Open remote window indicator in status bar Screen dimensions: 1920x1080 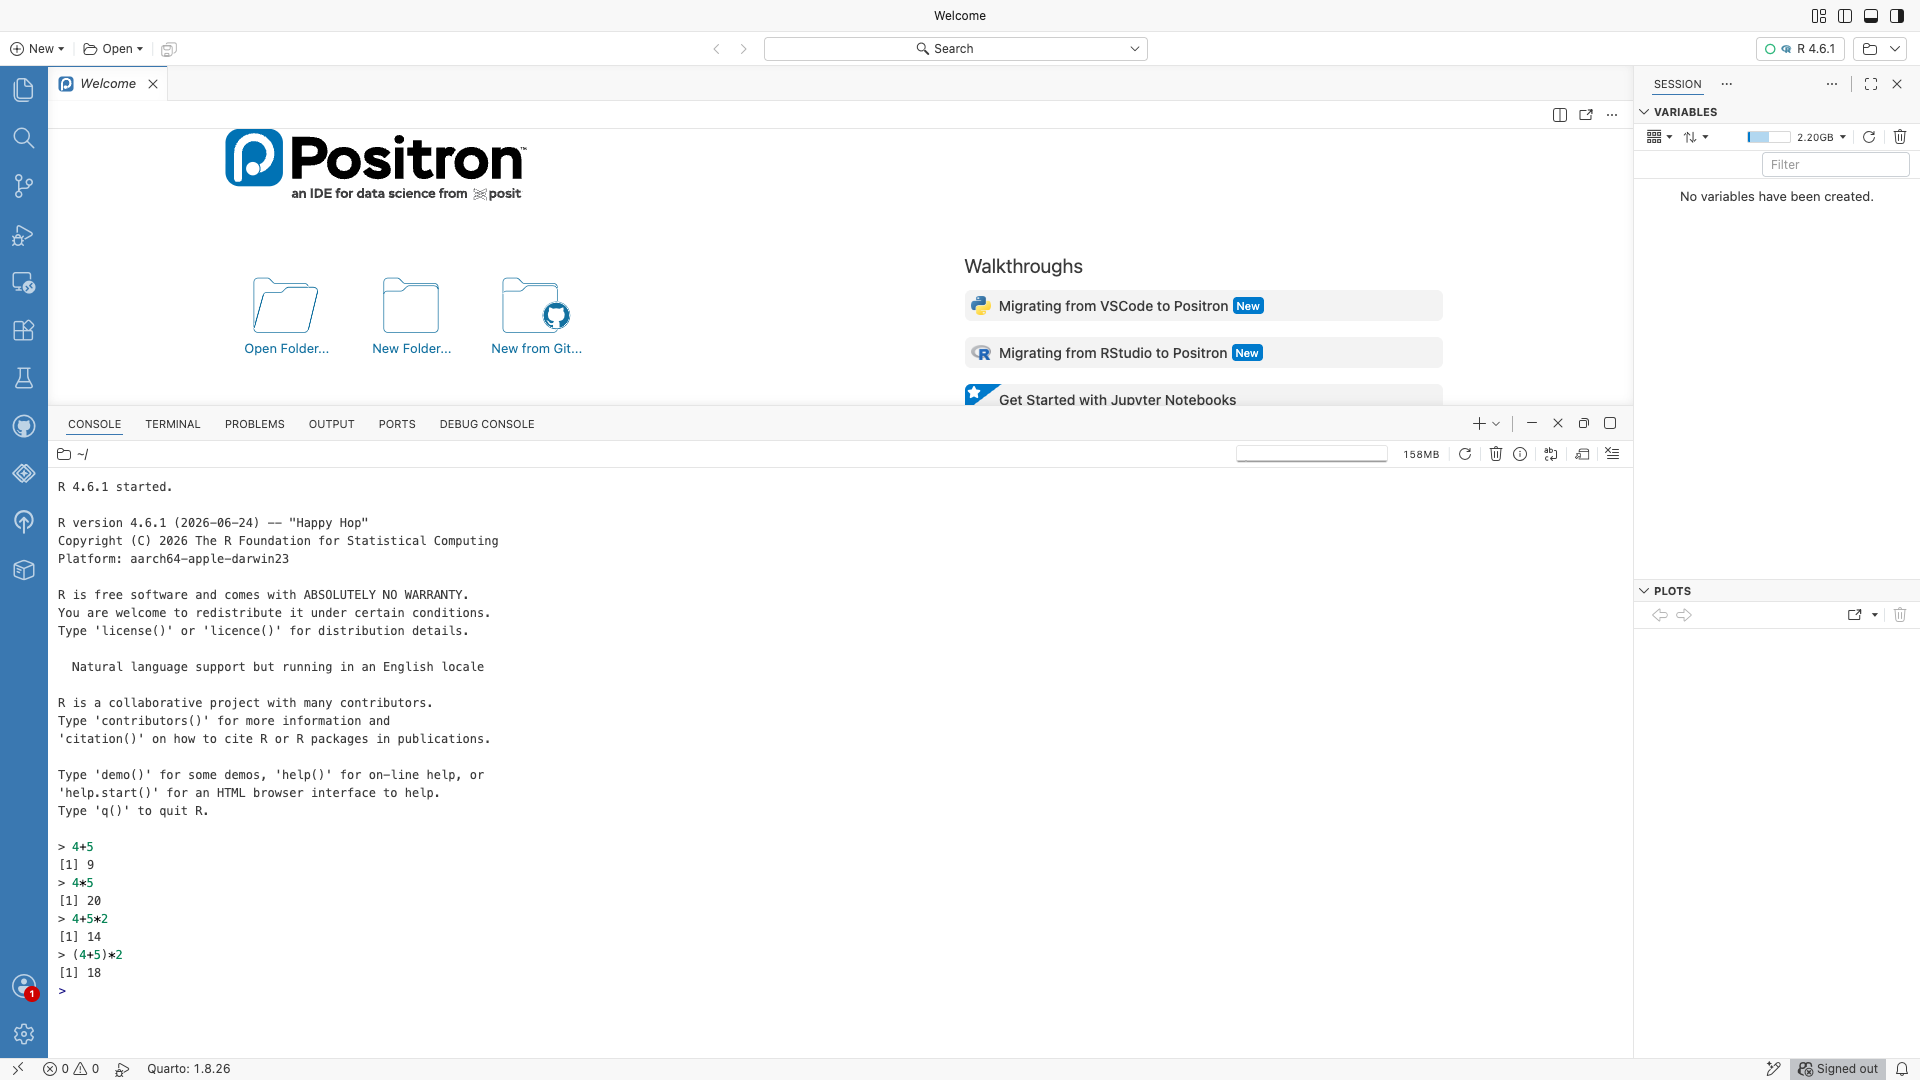click(x=17, y=1069)
